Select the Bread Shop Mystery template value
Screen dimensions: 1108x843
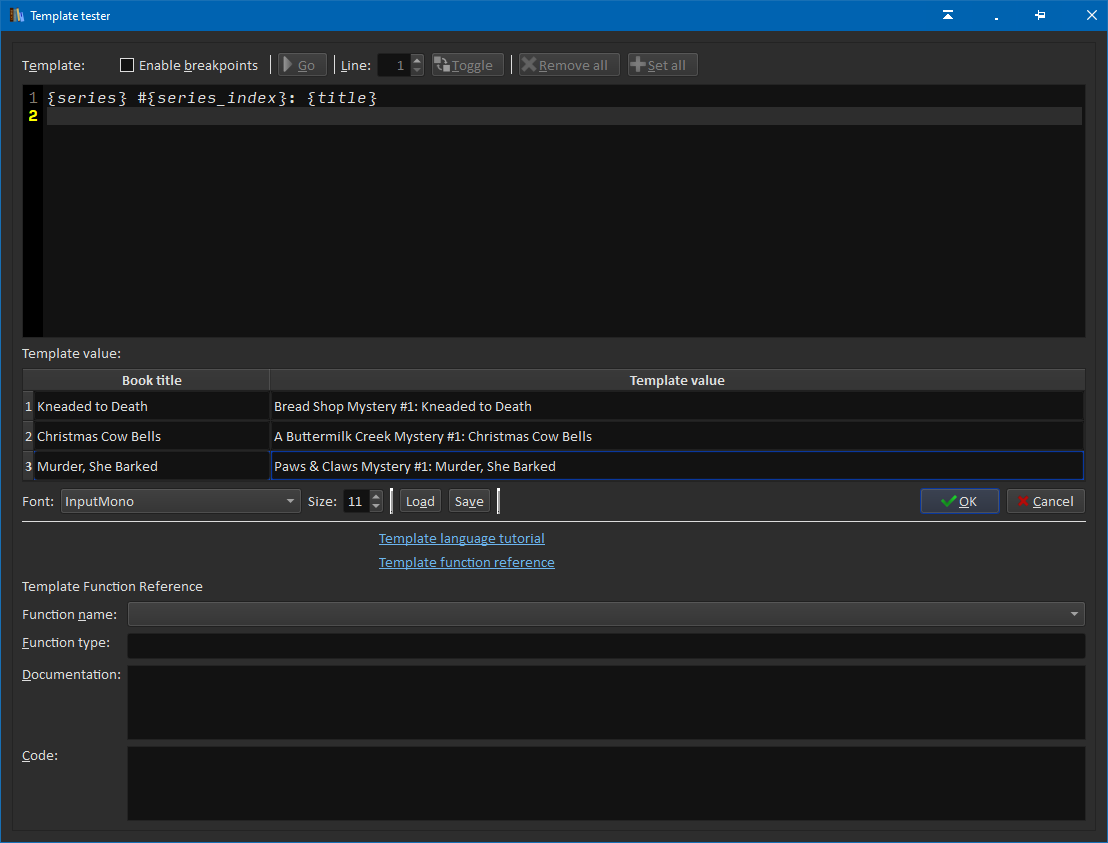(677, 406)
